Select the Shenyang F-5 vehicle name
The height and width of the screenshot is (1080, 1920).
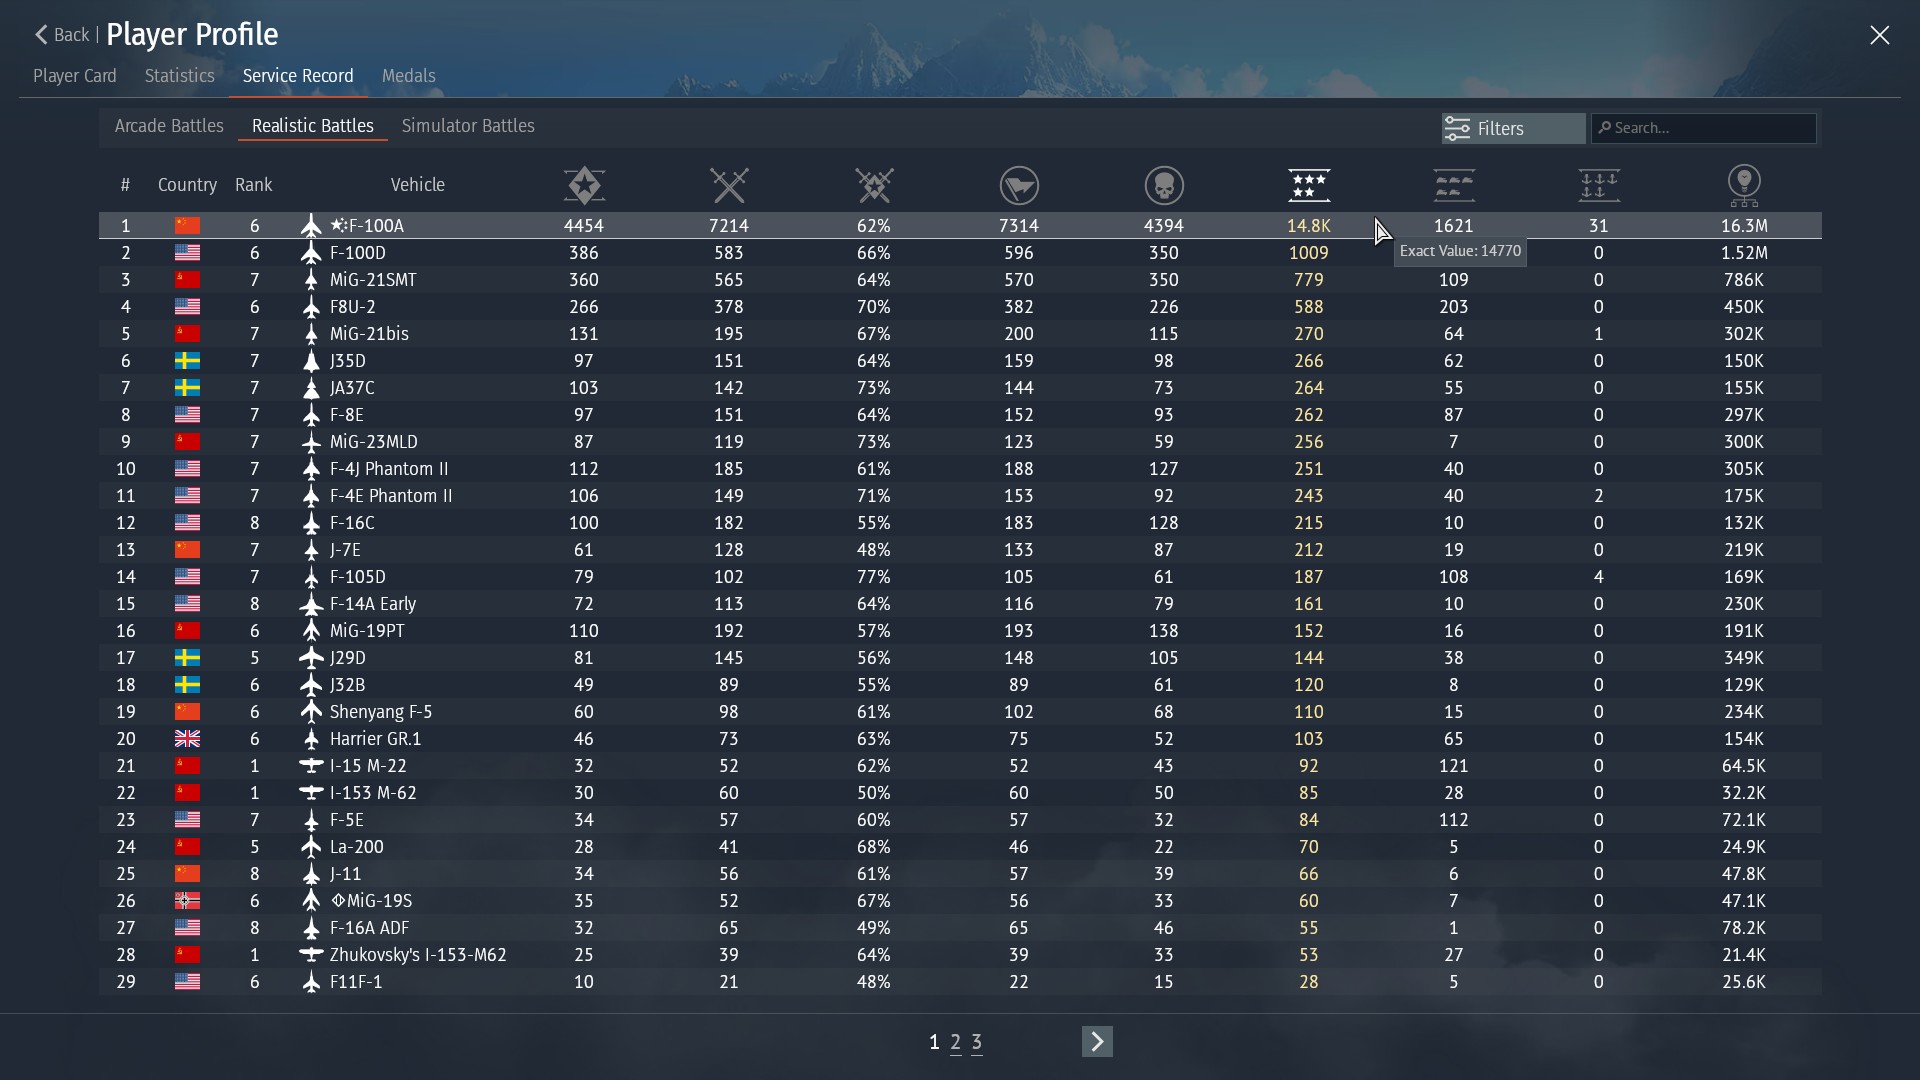(381, 712)
